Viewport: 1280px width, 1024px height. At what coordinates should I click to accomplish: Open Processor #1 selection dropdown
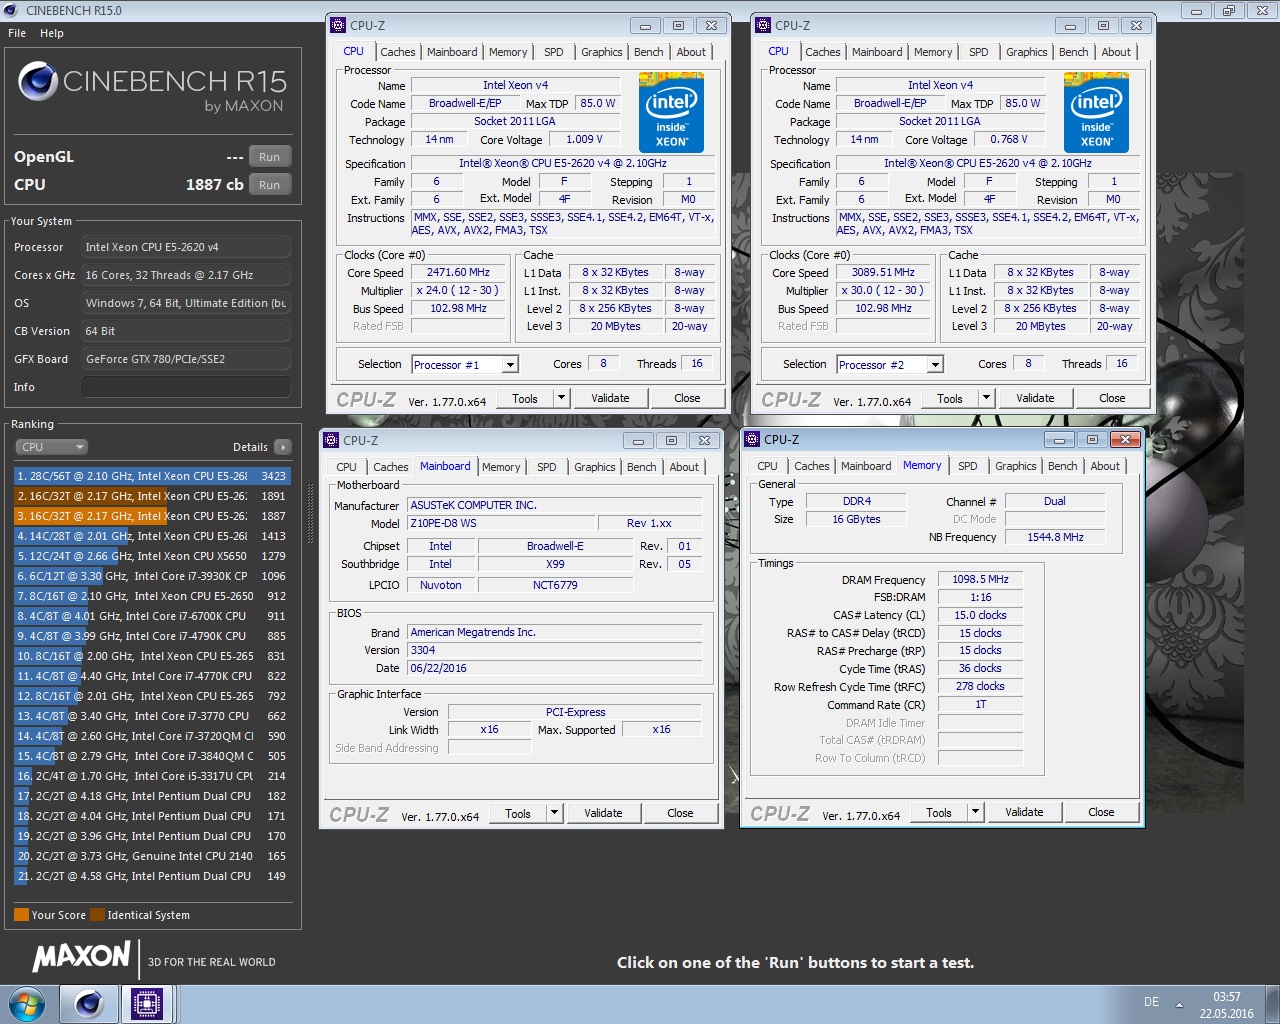(x=510, y=365)
